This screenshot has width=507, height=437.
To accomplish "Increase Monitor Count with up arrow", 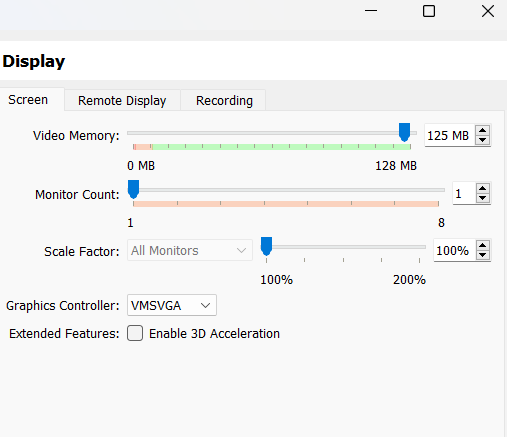I will coord(482,189).
